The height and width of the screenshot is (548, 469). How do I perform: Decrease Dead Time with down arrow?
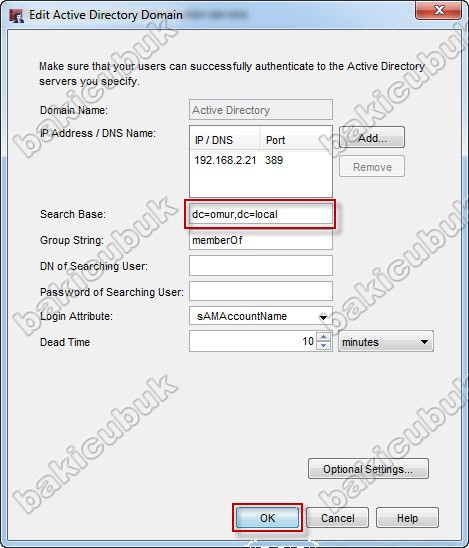(x=324, y=346)
